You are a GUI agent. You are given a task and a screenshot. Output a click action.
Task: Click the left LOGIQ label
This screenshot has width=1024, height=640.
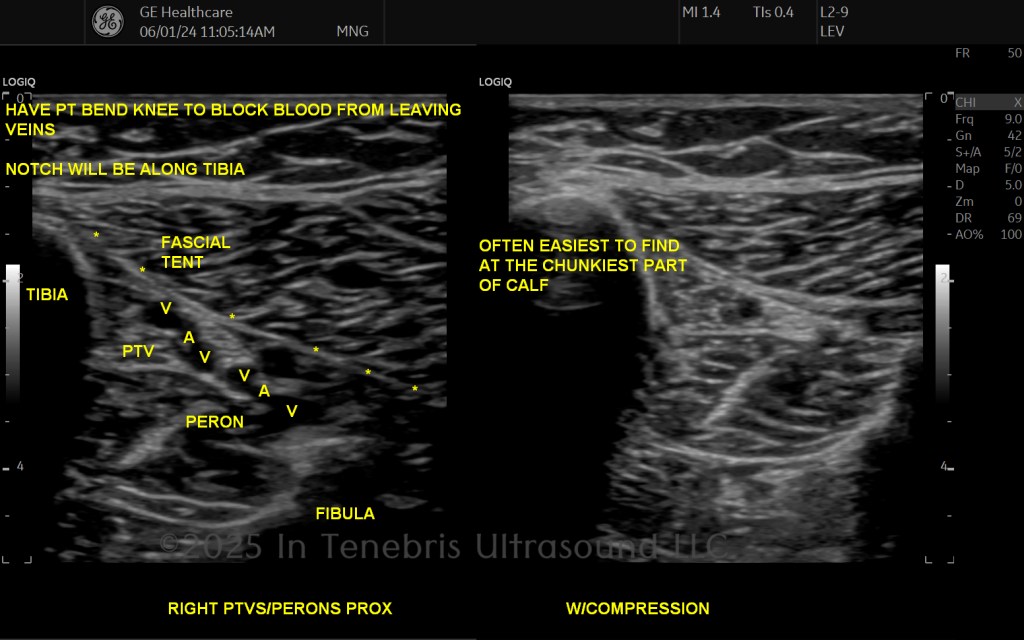(19, 82)
